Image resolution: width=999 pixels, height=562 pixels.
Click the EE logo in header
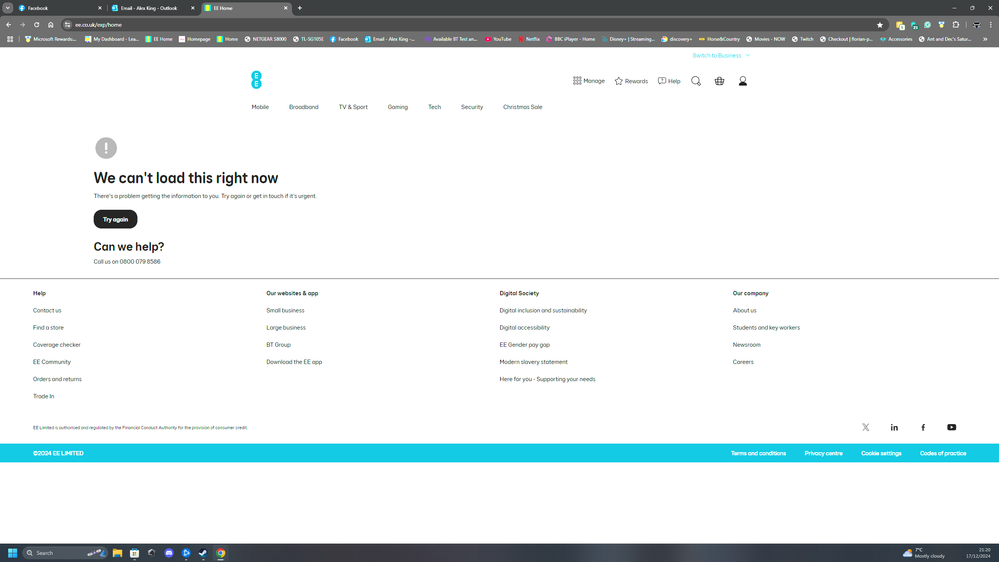click(x=256, y=80)
